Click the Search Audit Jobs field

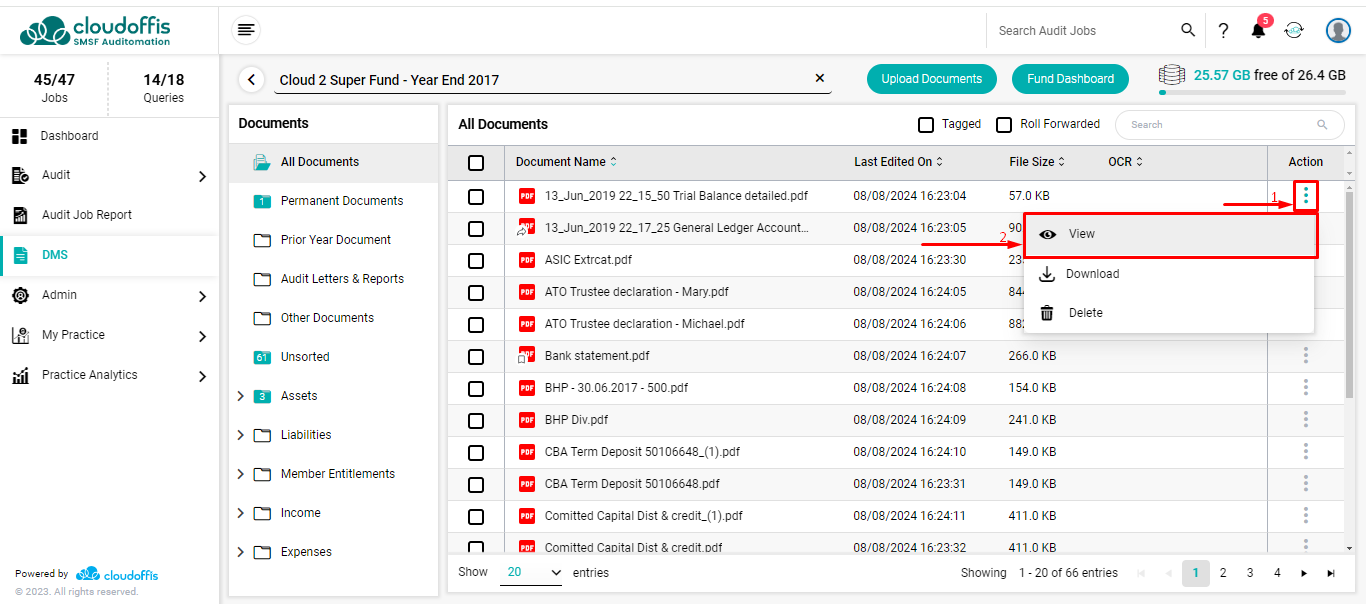coord(1085,31)
